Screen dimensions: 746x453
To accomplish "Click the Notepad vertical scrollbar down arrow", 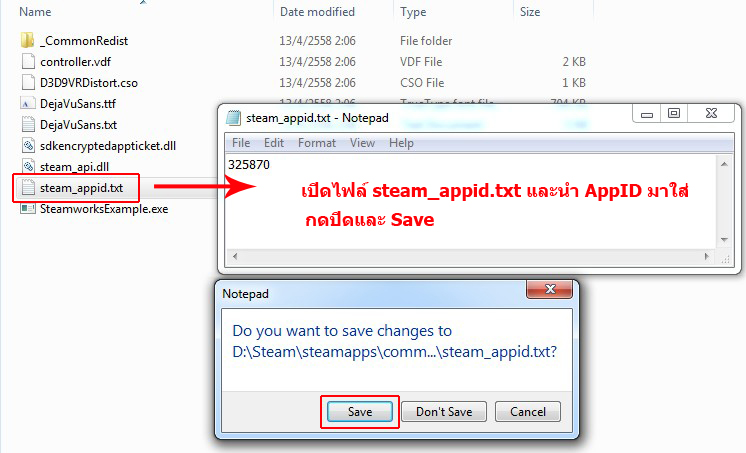I will (724, 239).
